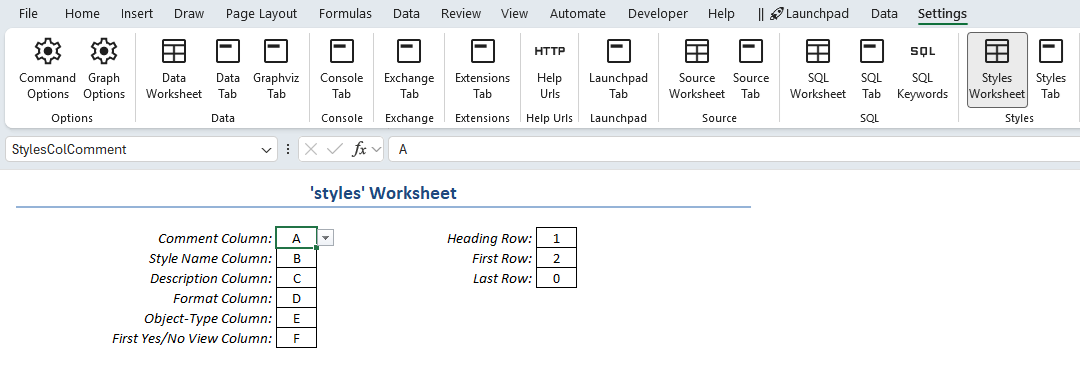Click the First Row label
Viewport: 1080px width, 369px height.
tap(502, 259)
